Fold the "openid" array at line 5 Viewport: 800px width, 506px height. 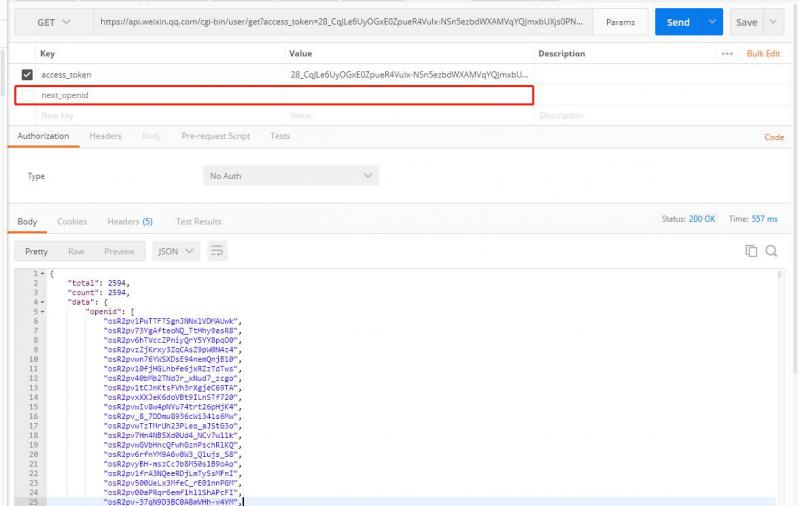(42, 311)
